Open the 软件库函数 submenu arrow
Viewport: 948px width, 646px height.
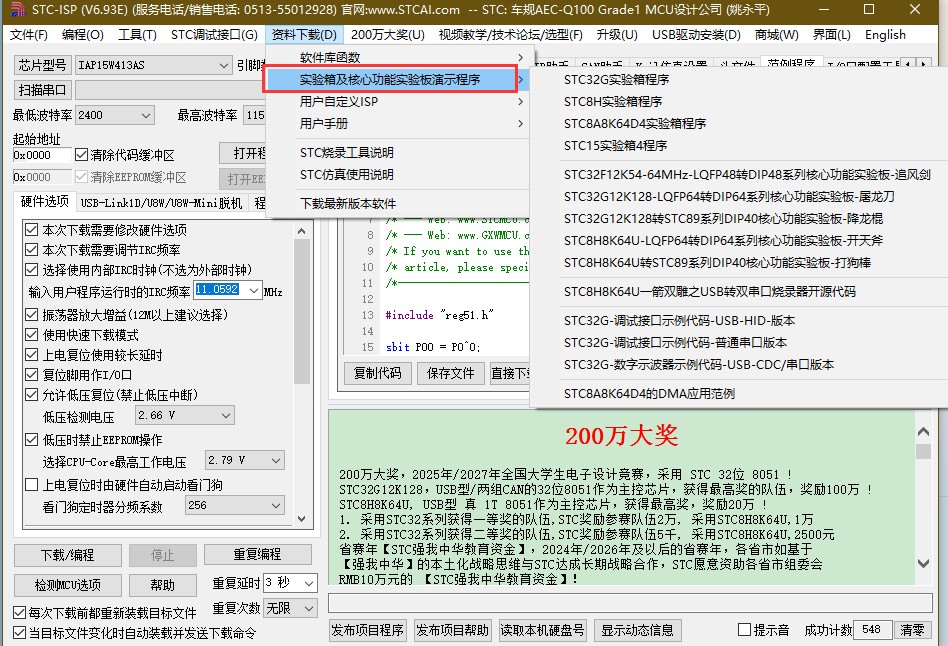(521, 57)
